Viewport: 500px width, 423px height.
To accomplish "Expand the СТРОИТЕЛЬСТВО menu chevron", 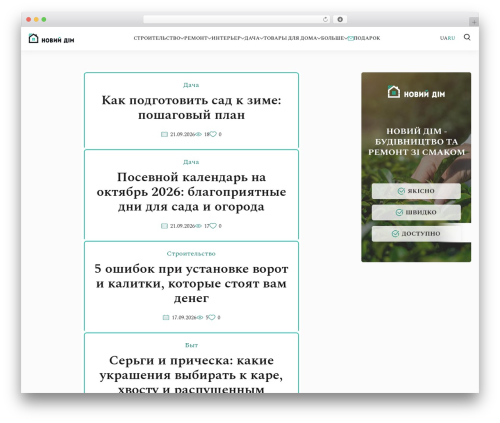I will 182,38.
